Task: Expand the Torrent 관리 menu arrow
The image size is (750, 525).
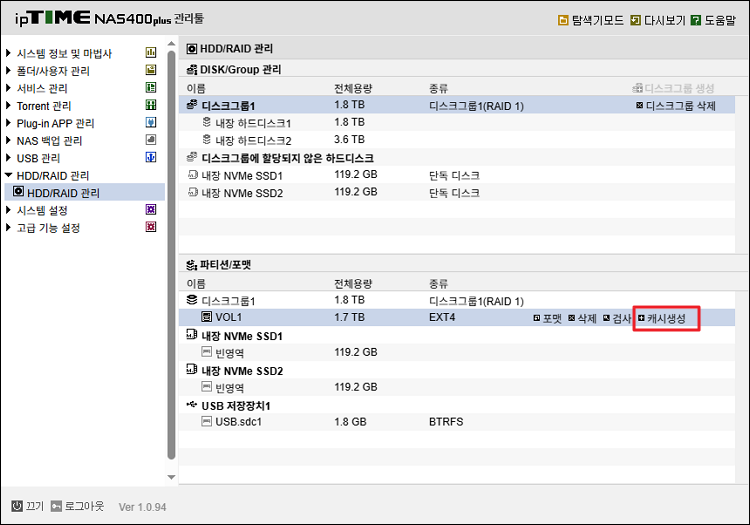Action: point(9,106)
